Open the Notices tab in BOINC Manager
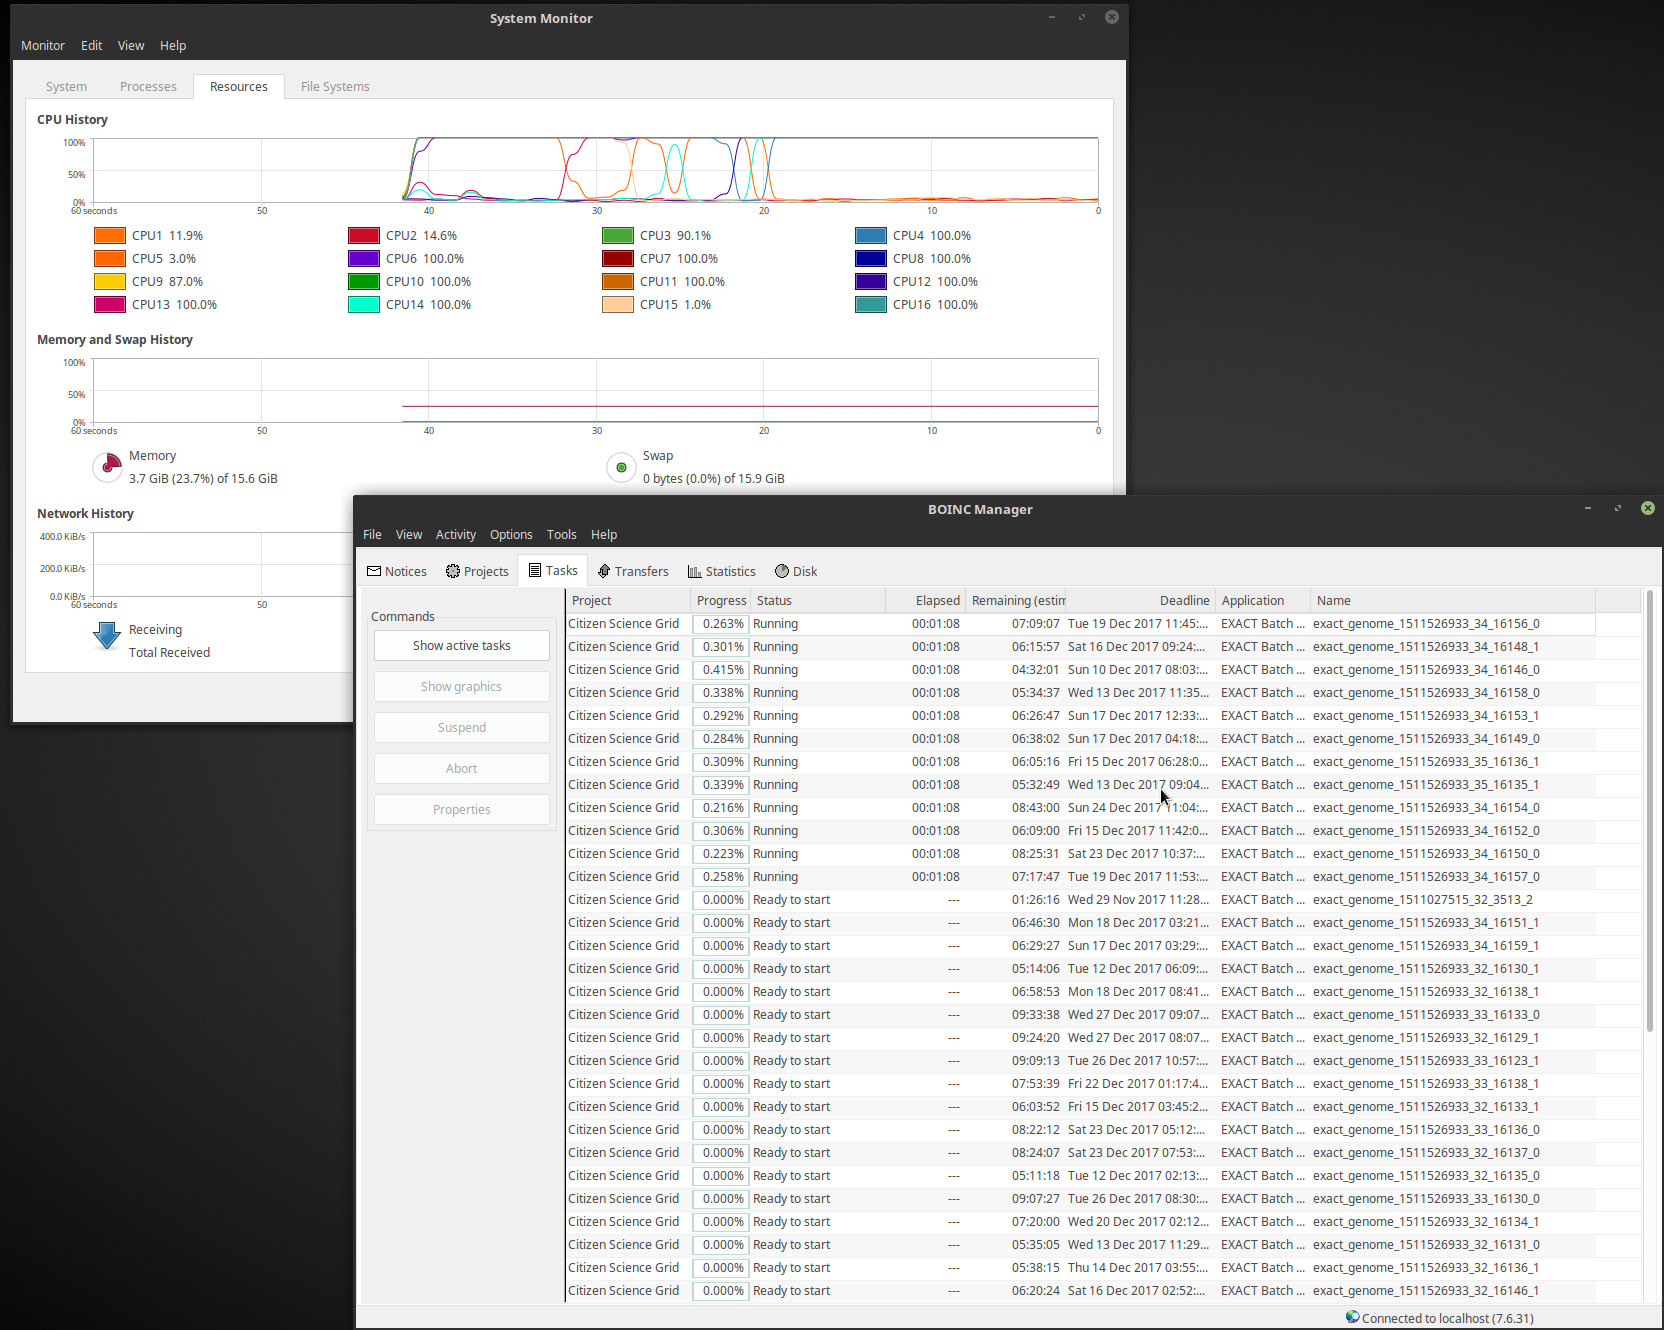This screenshot has height=1330, width=1664. [397, 571]
